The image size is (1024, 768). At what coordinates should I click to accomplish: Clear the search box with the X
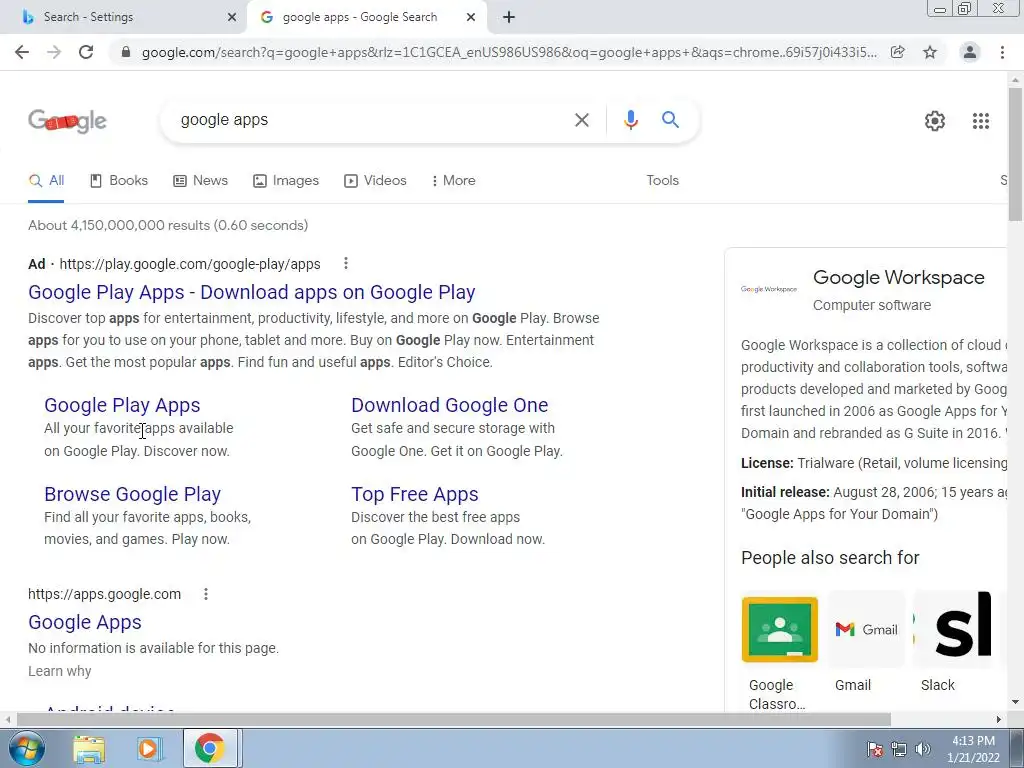coord(581,120)
